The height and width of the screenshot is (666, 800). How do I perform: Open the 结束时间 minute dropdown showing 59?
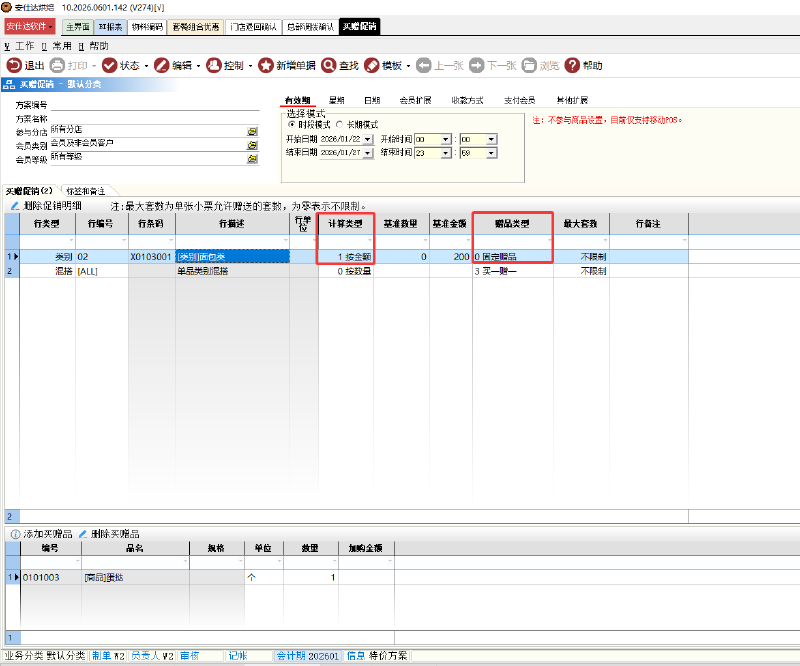click(x=491, y=153)
